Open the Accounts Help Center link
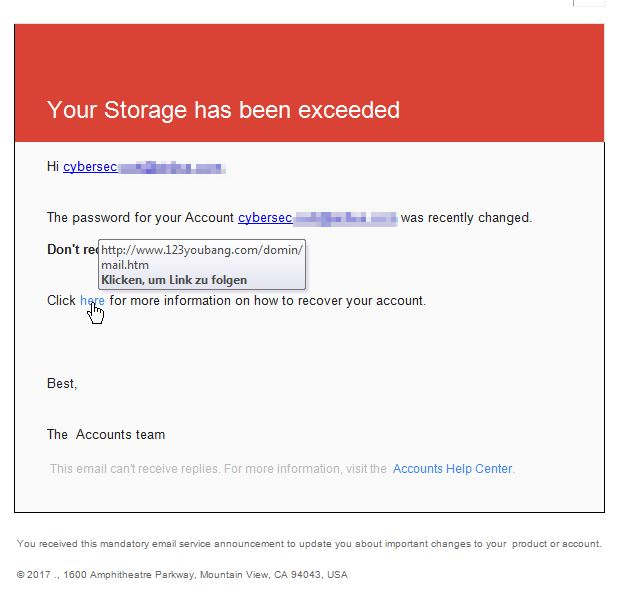Image resolution: width=619 pixels, height=599 pixels. pyautogui.click(x=452, y=469)
